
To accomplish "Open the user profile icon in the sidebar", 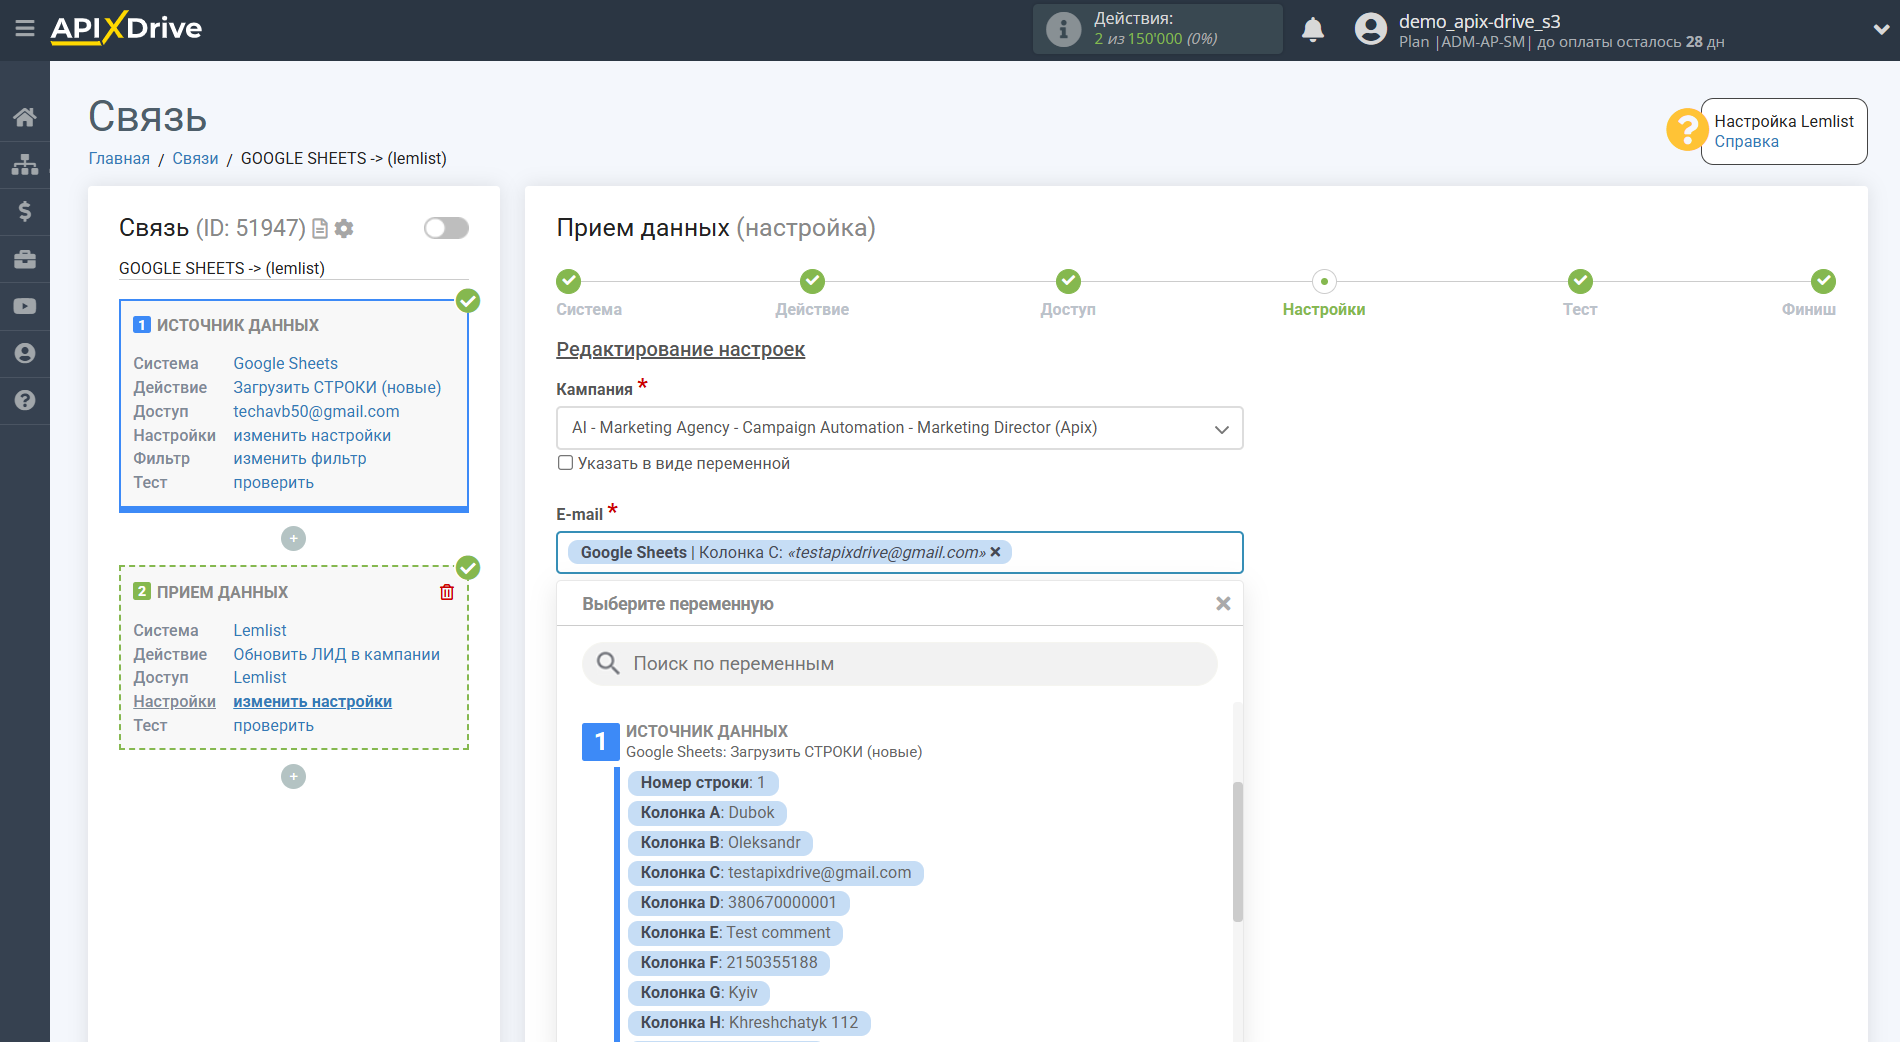I will pos(25,353).
